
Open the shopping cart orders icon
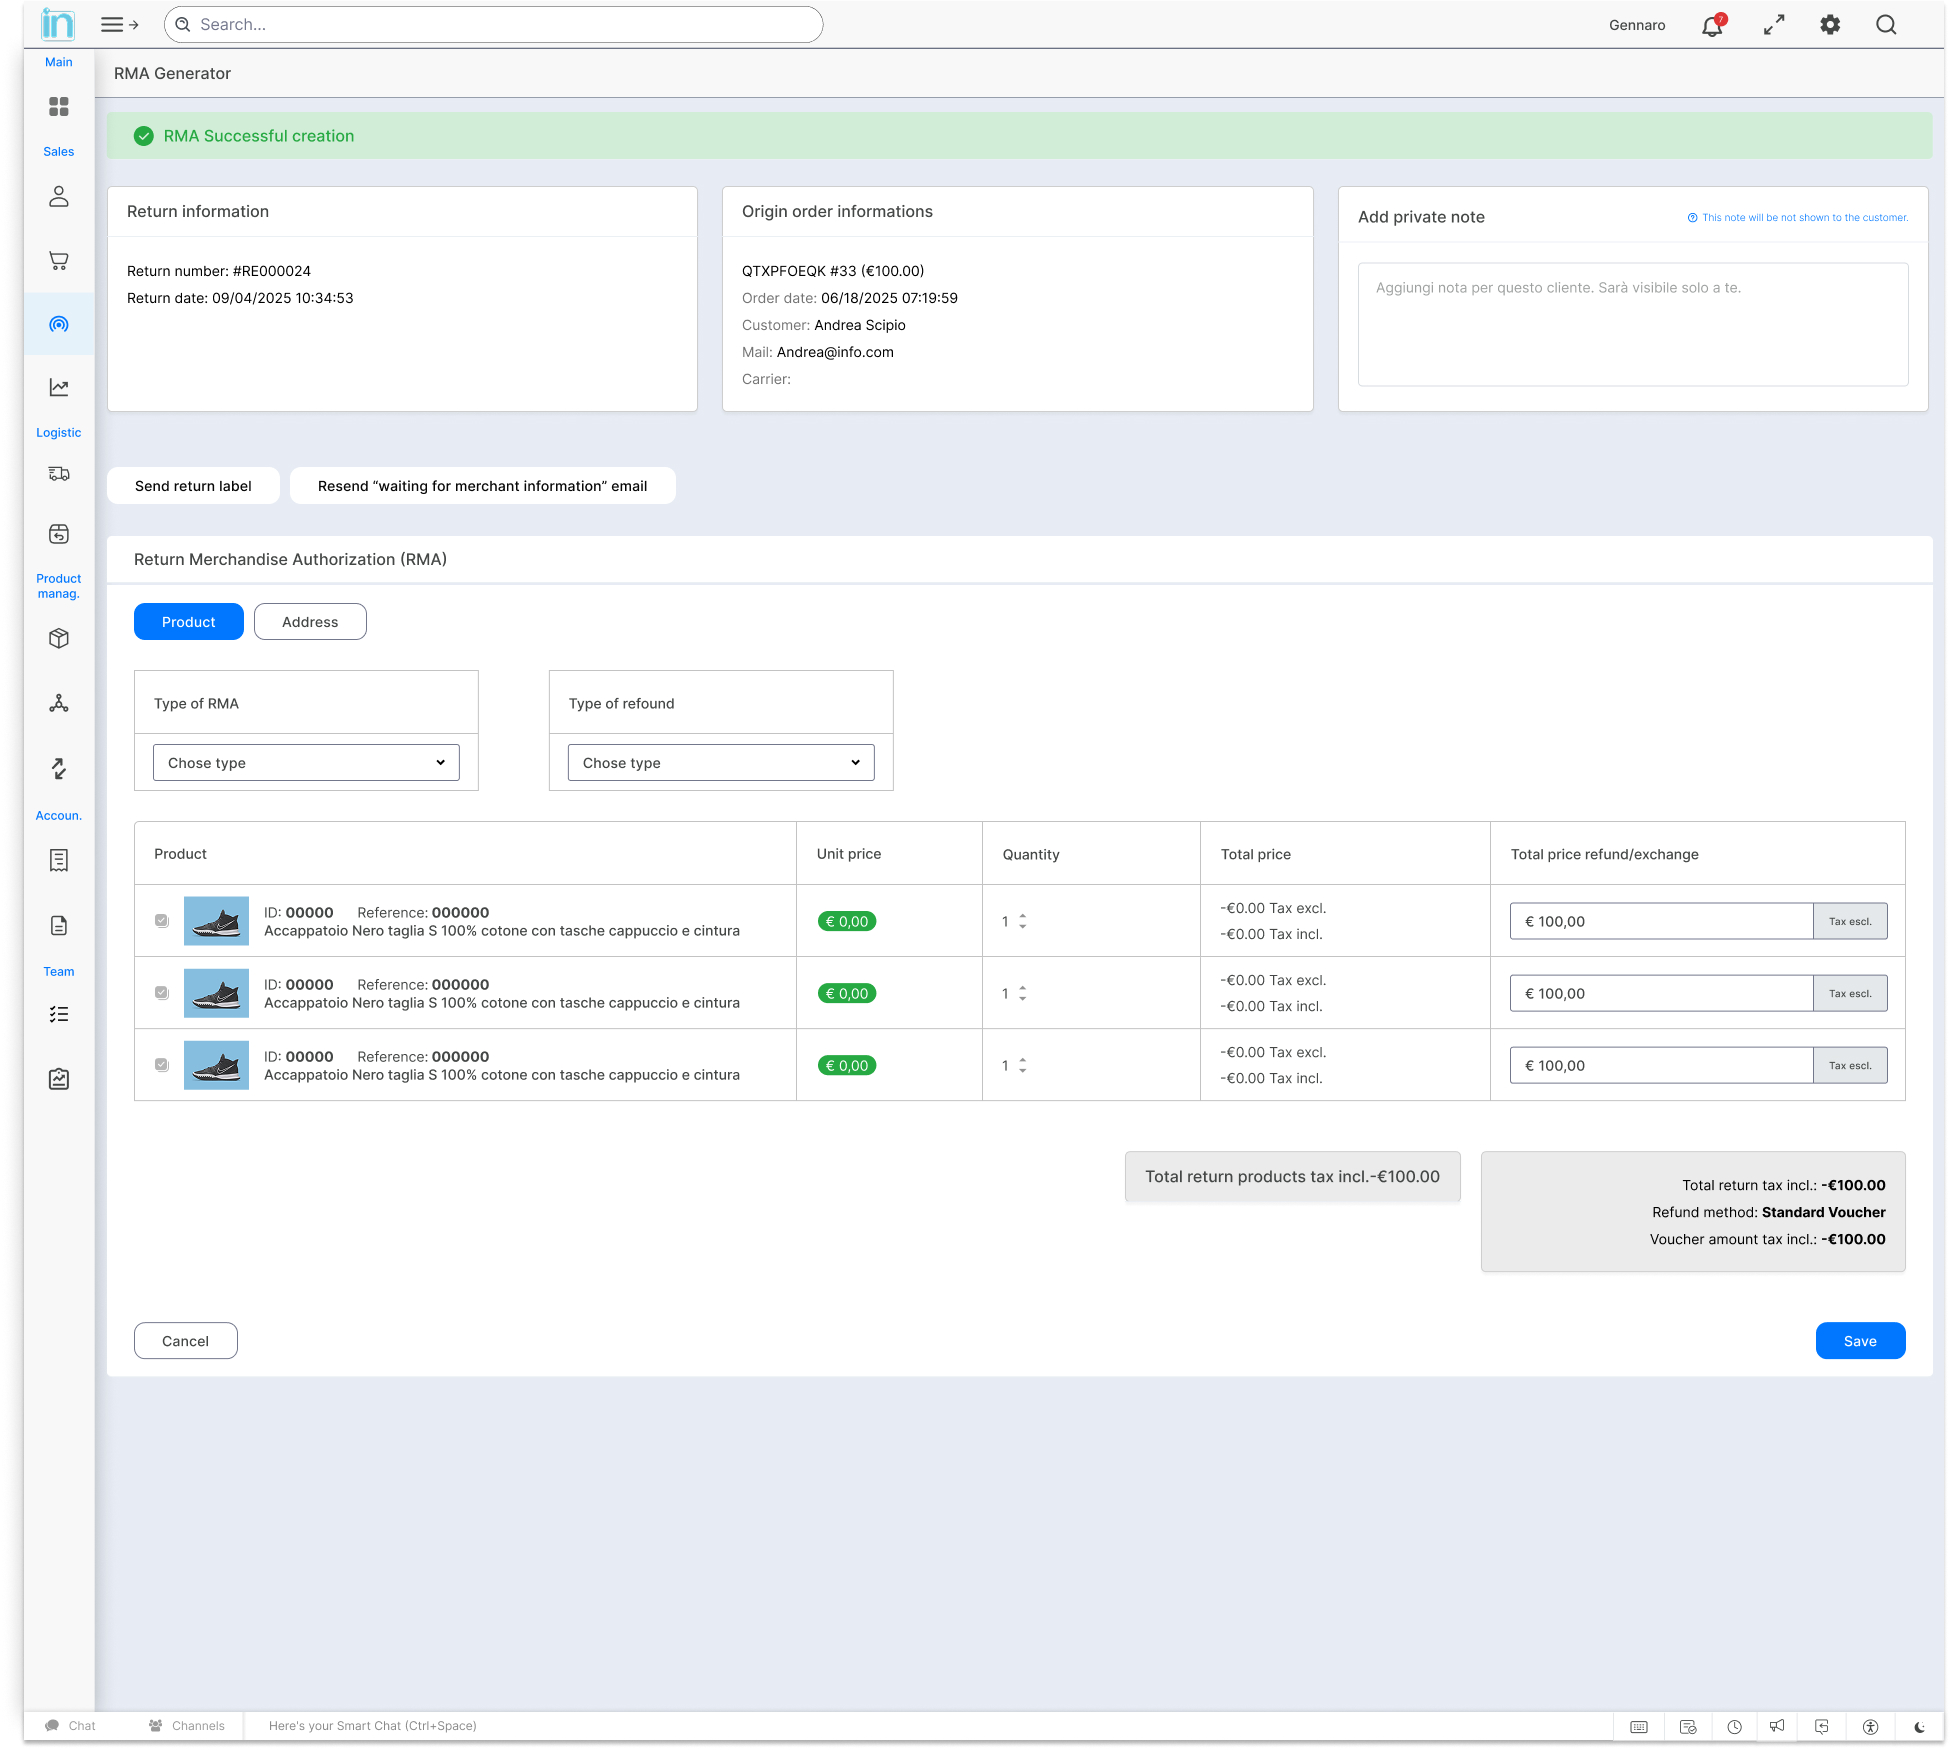point(59,260)
